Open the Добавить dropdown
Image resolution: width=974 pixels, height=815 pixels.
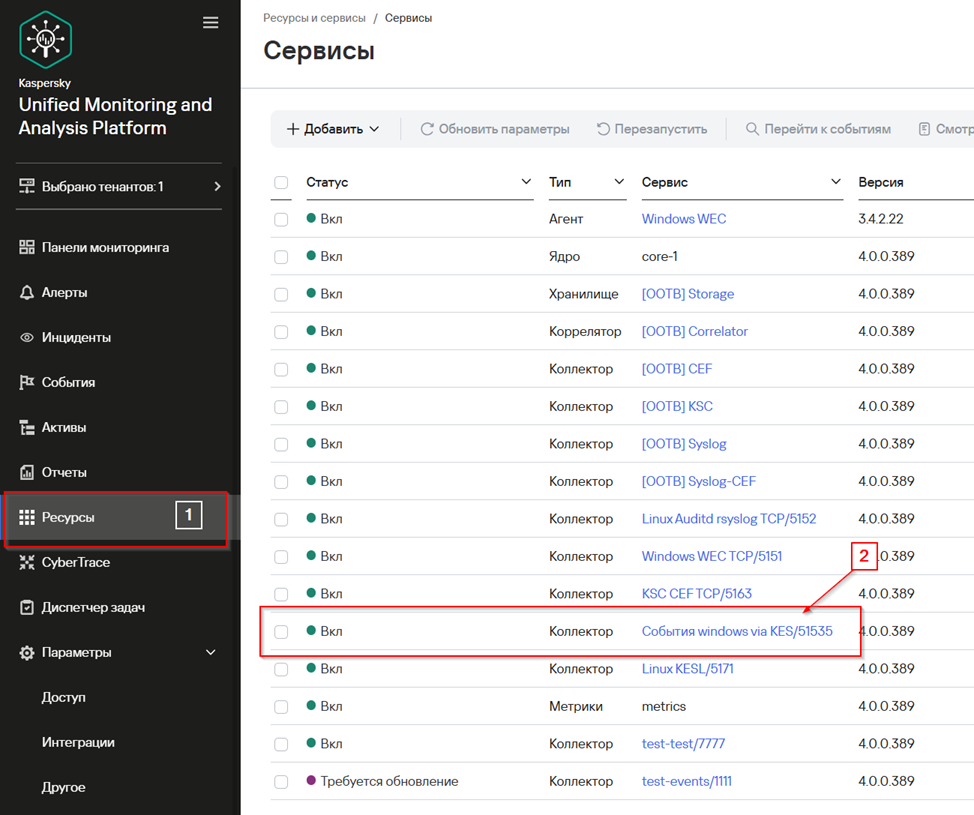pyautogui.click(x=333, y=129)
